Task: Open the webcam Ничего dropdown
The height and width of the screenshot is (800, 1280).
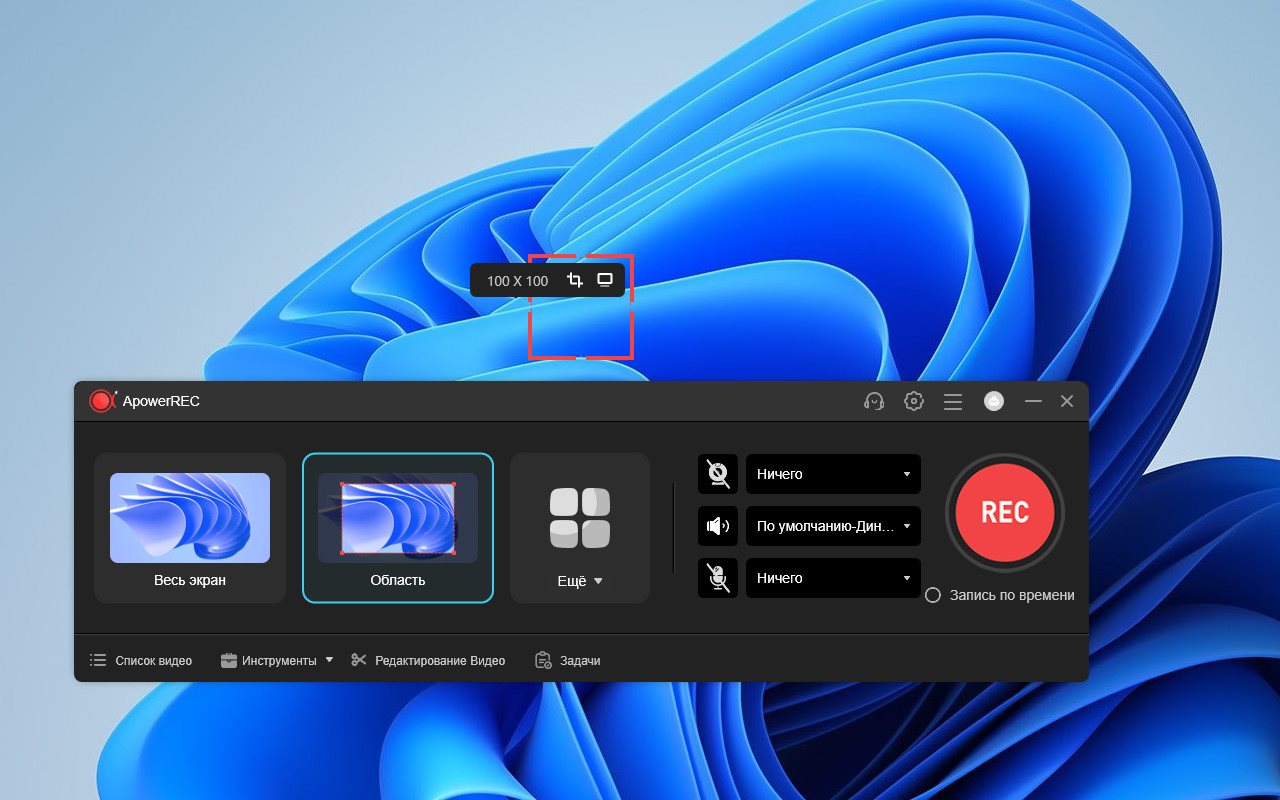Action: tap(833, 474)
